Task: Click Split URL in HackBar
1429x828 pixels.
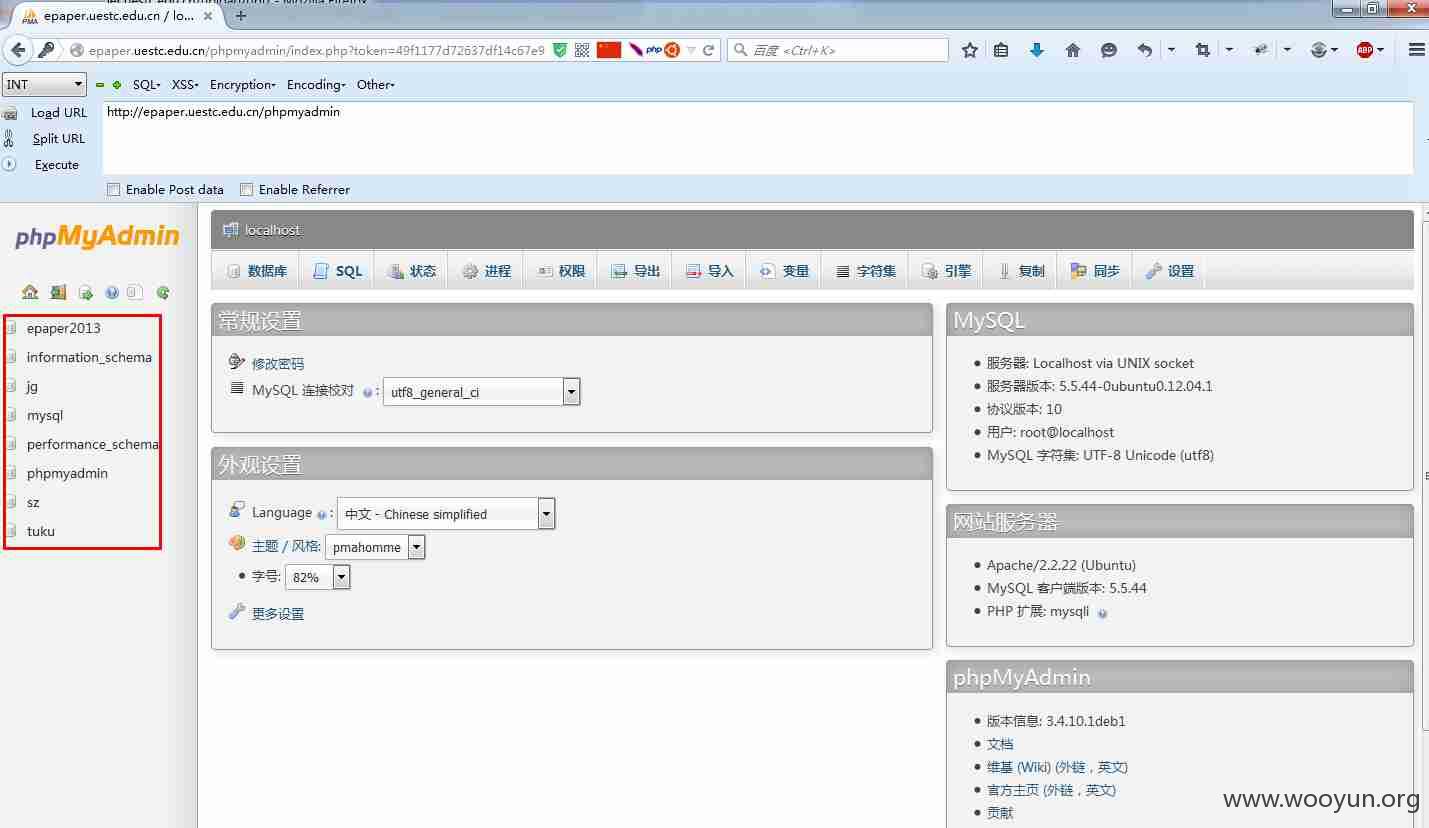Action: point(59,139)
